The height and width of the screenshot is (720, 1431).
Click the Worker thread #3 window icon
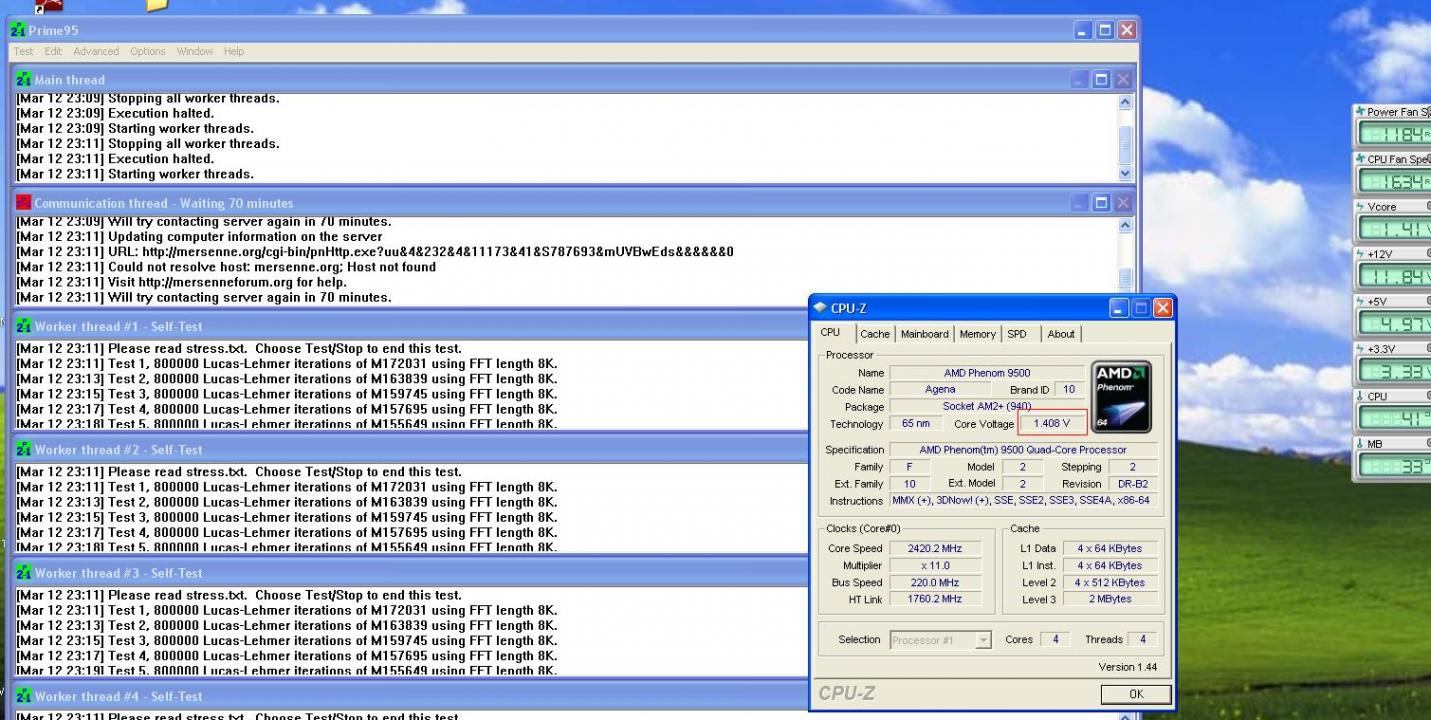click(x=24, y=573)
